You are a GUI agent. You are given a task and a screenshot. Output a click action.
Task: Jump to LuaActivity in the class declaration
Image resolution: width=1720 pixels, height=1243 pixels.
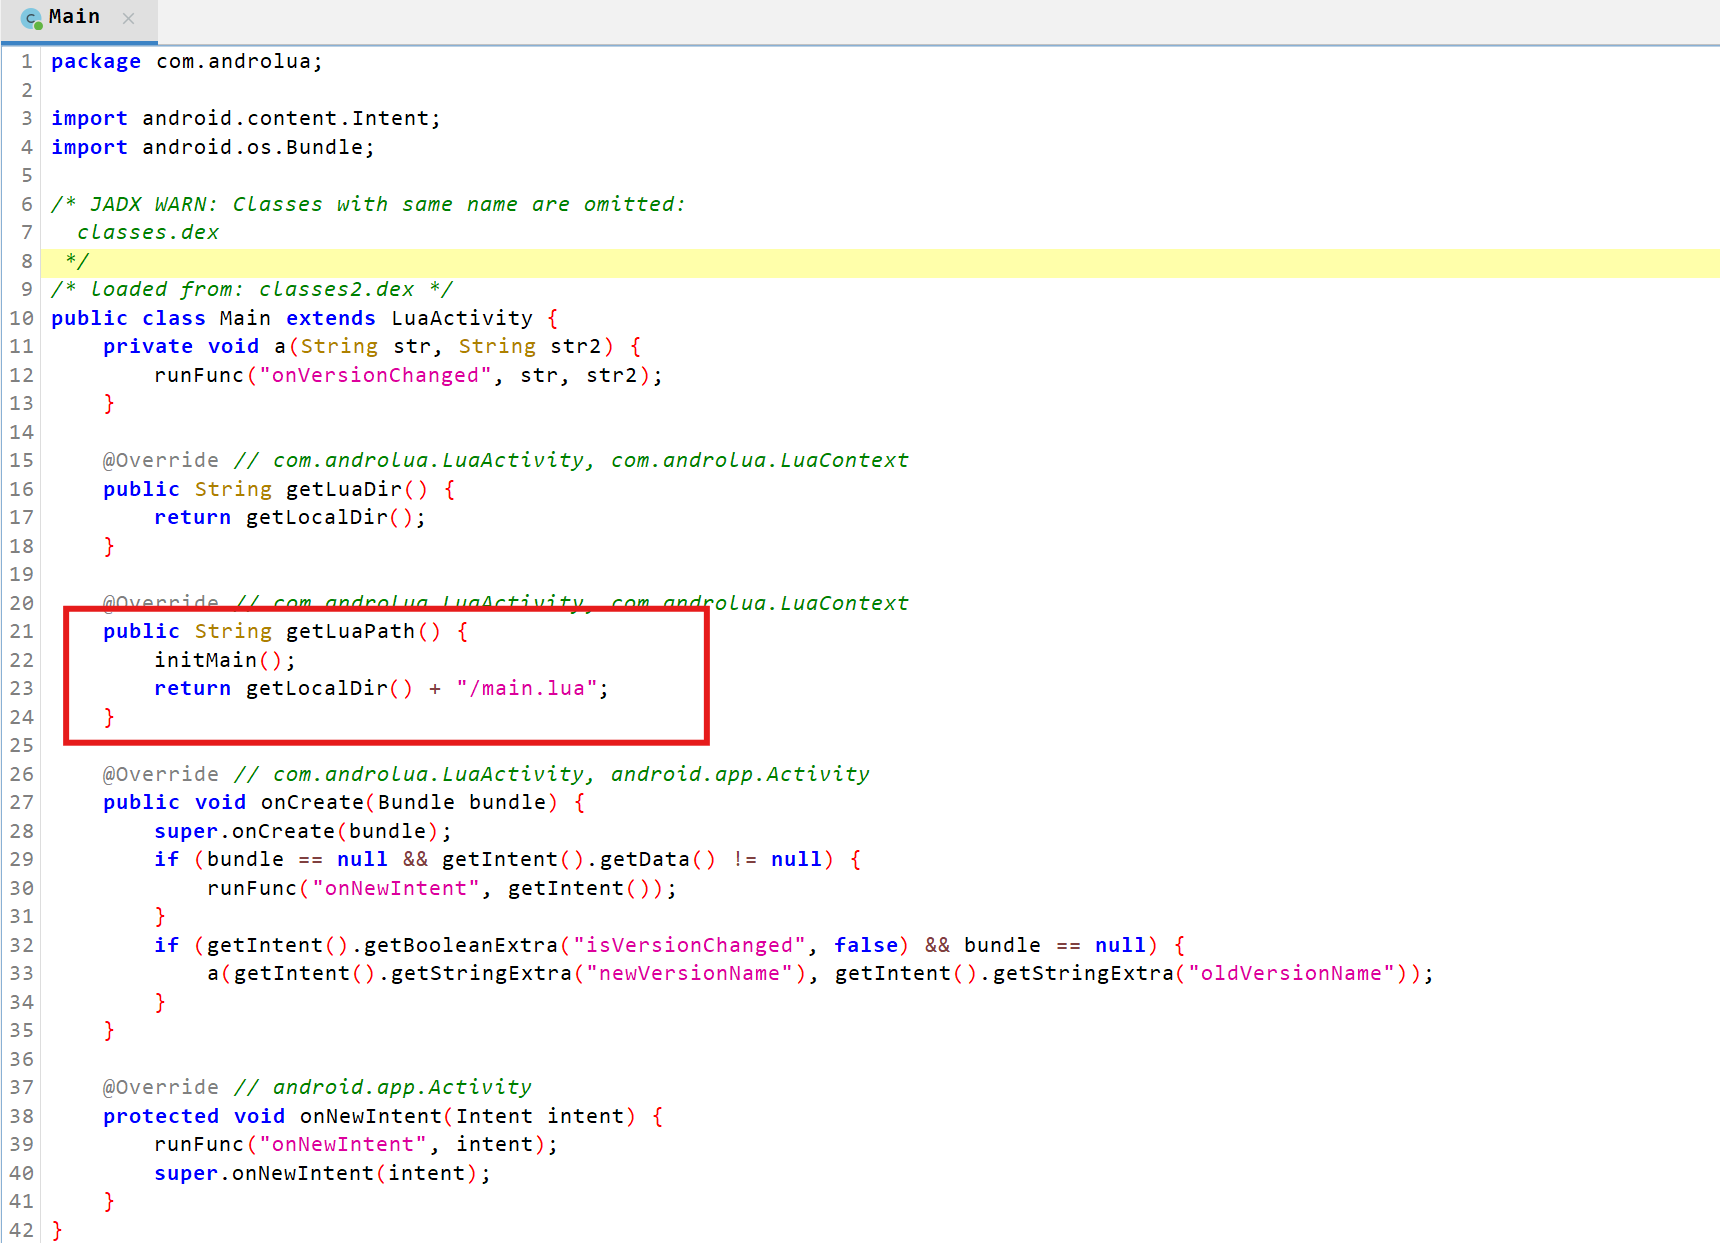[x=461, y=318]
